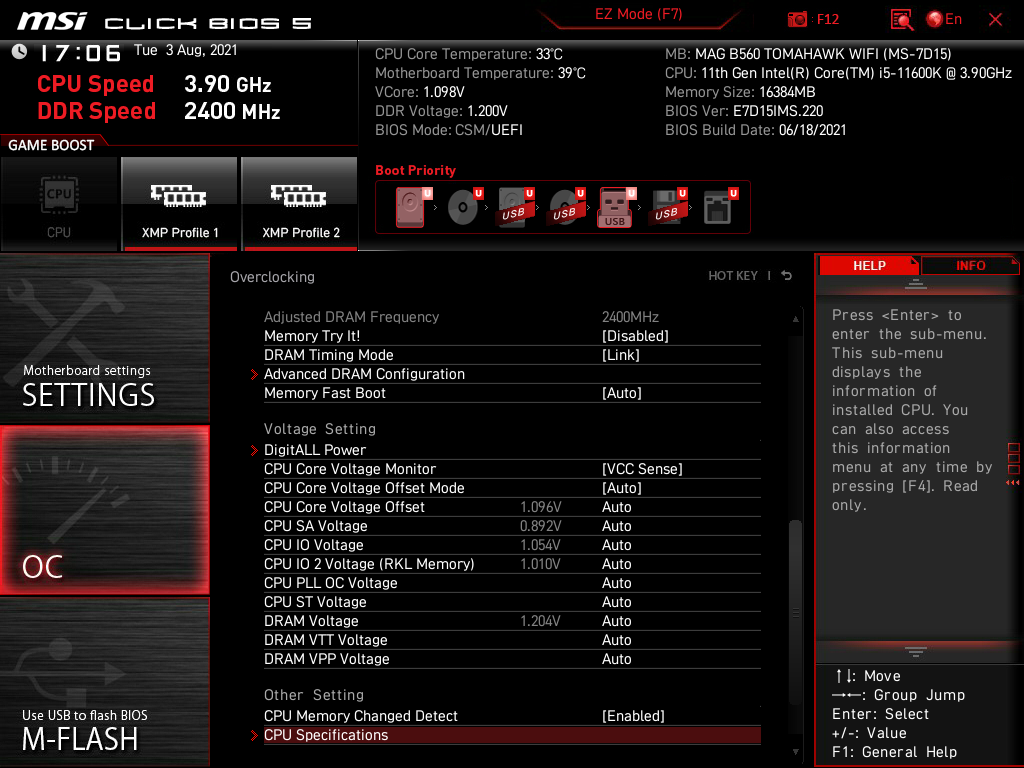Switch to EZ Mode (F7)
The image size is (1024, 768).
pos(638,14)
